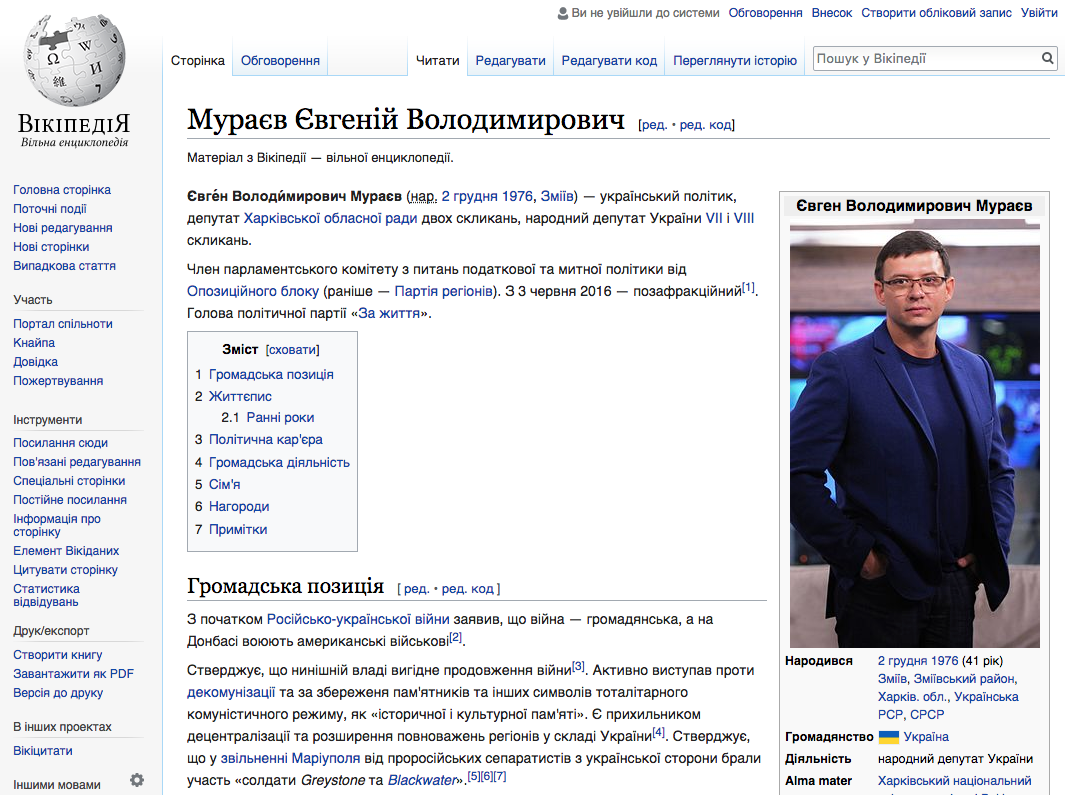Click footnote reference [1]
The image size is (1065, 795).
(x=748, y=287)
